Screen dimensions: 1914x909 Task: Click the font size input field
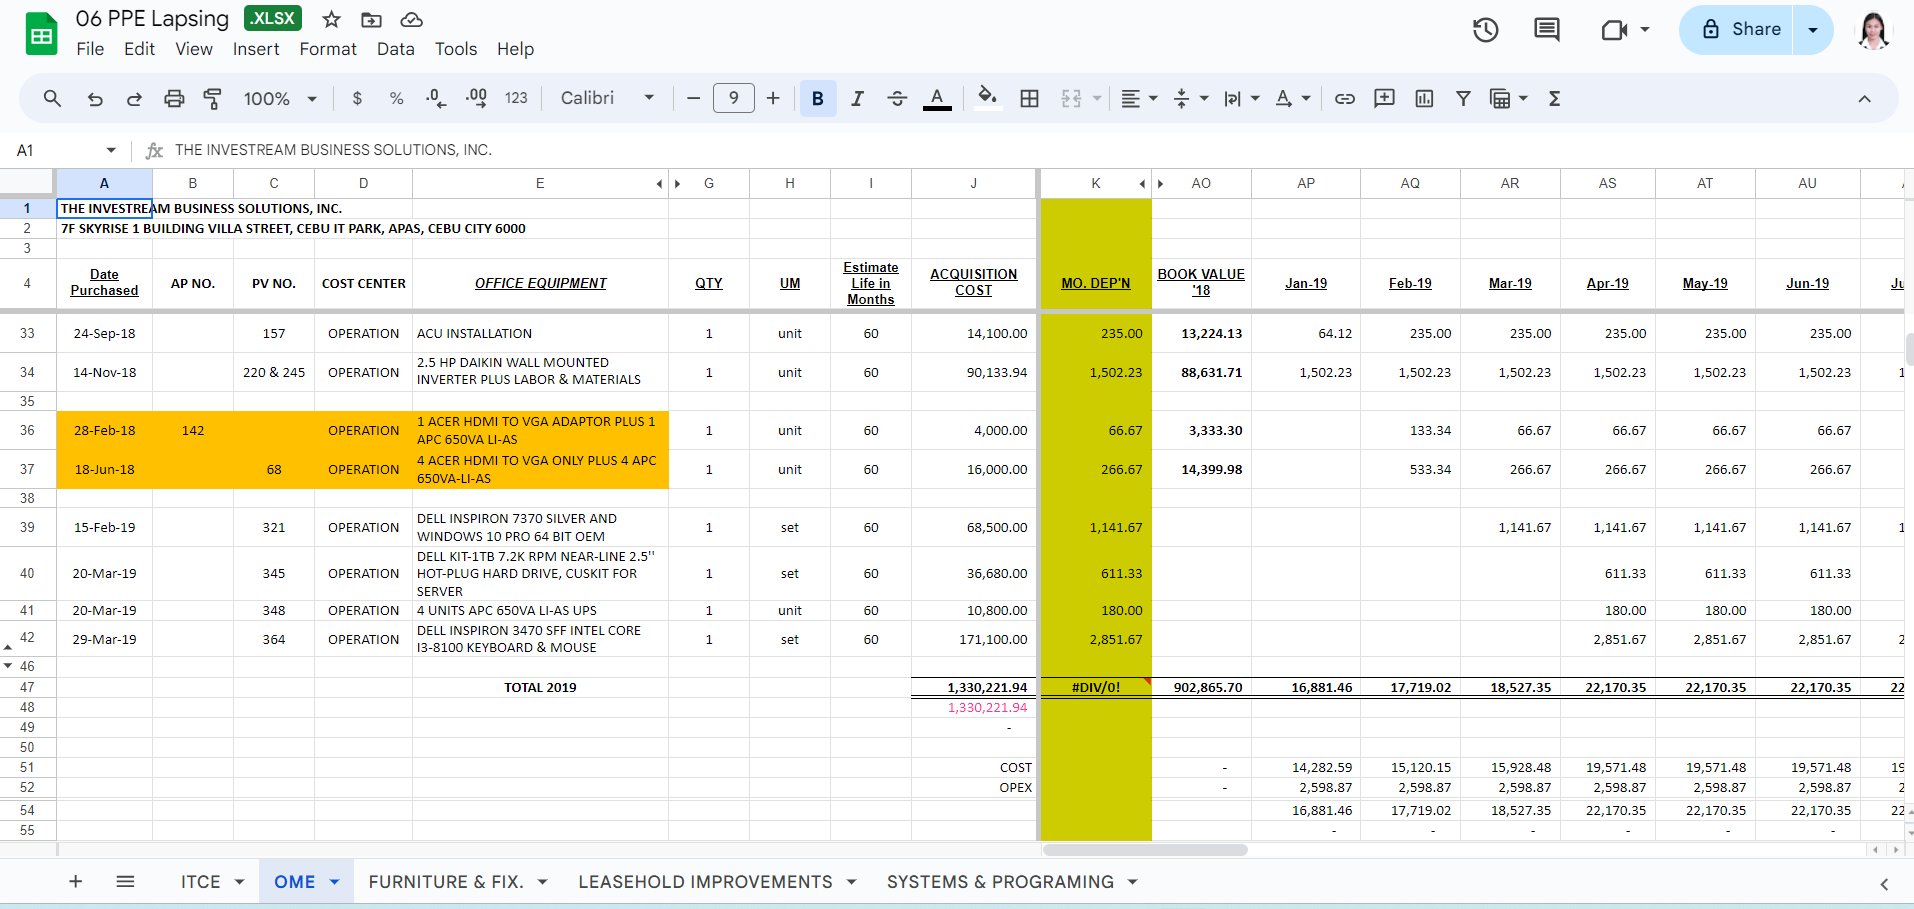[733, 98]
